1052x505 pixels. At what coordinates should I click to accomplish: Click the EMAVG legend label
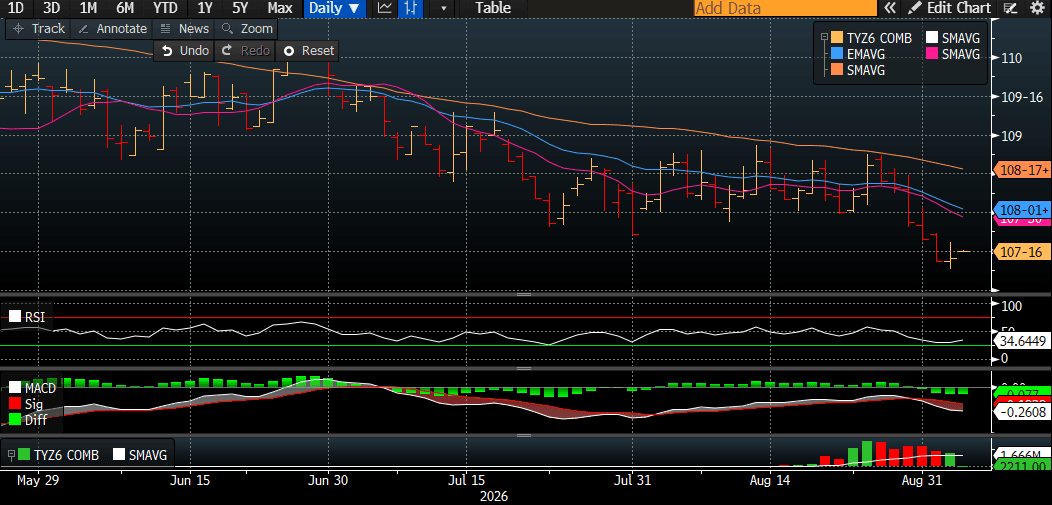pos(866,54)
